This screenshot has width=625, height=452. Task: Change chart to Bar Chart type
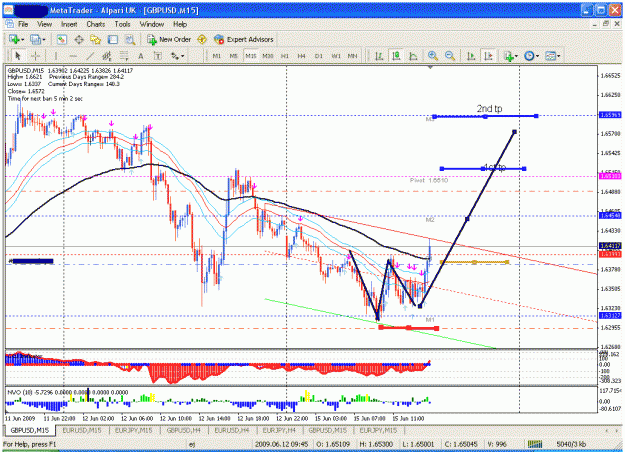click(x=379, y=56)
